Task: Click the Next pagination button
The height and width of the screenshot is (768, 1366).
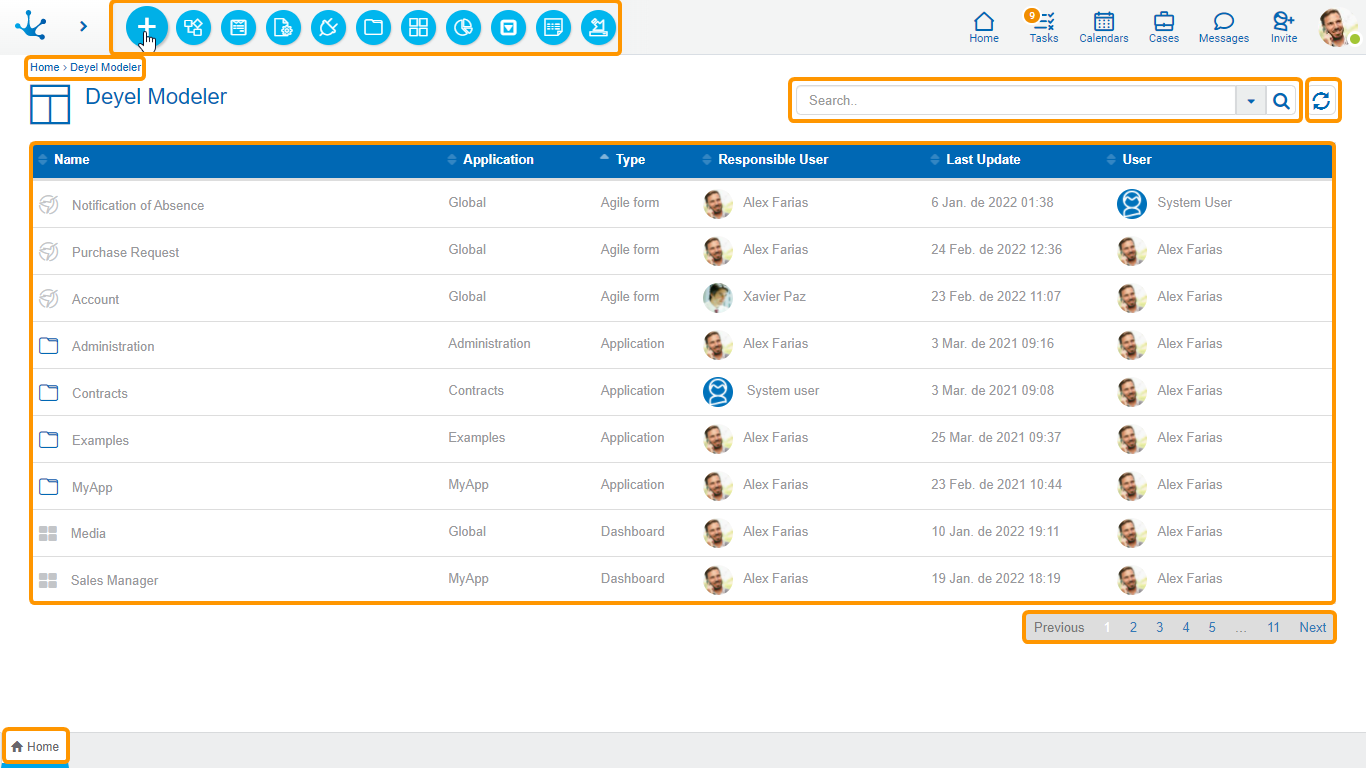Action: (1312, 628)
